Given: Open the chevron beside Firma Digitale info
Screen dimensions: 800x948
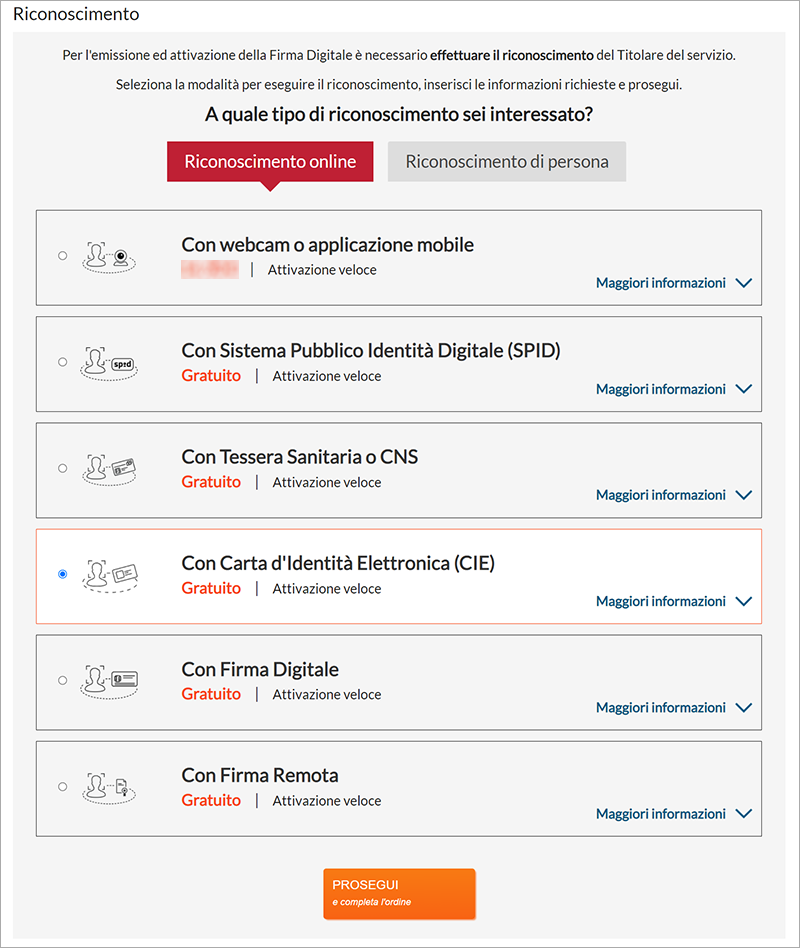Looking at the screenshot, I should [x=744, y=707].
